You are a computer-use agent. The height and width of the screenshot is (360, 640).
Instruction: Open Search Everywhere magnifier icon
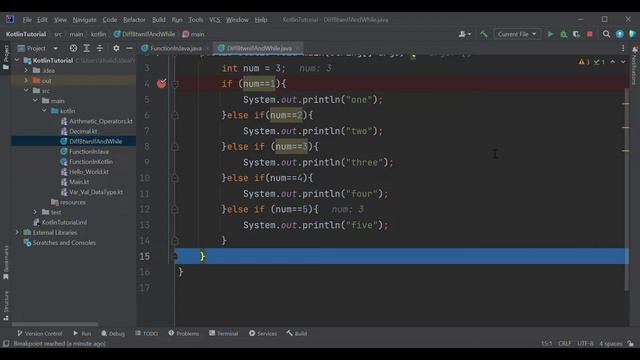point(606,34)
